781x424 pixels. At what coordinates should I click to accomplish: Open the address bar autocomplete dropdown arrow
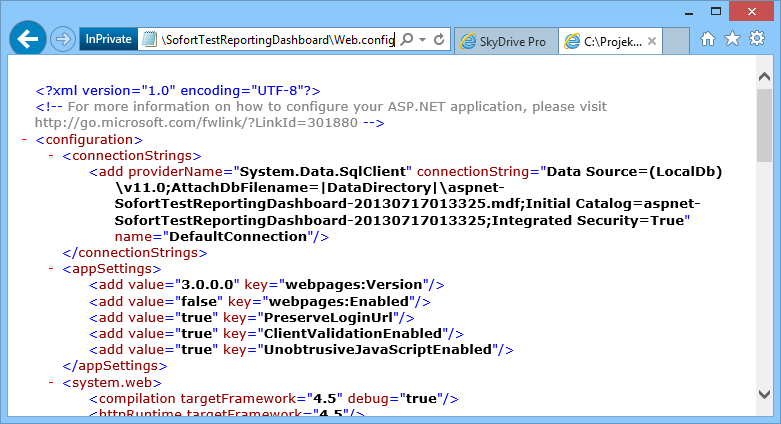point(424,40)
